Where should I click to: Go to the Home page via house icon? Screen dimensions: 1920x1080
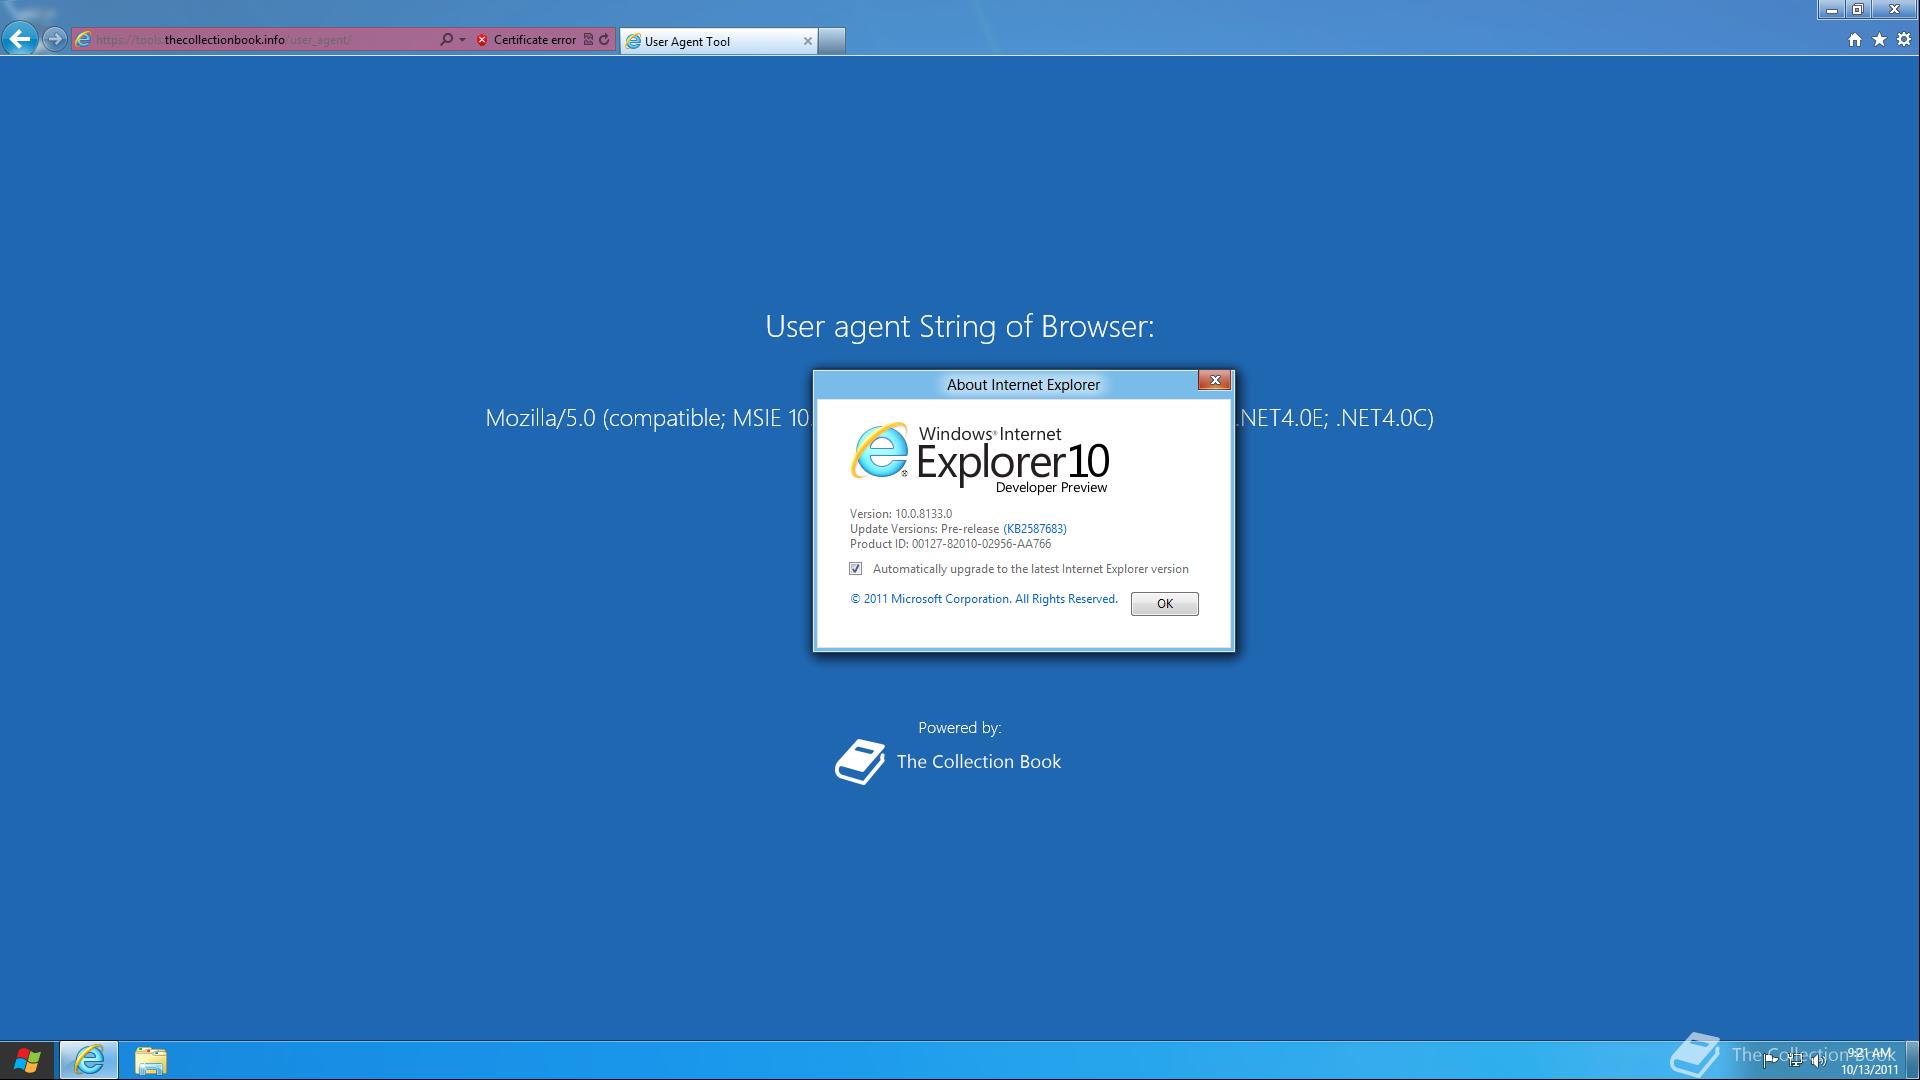tap(1855, 40)
